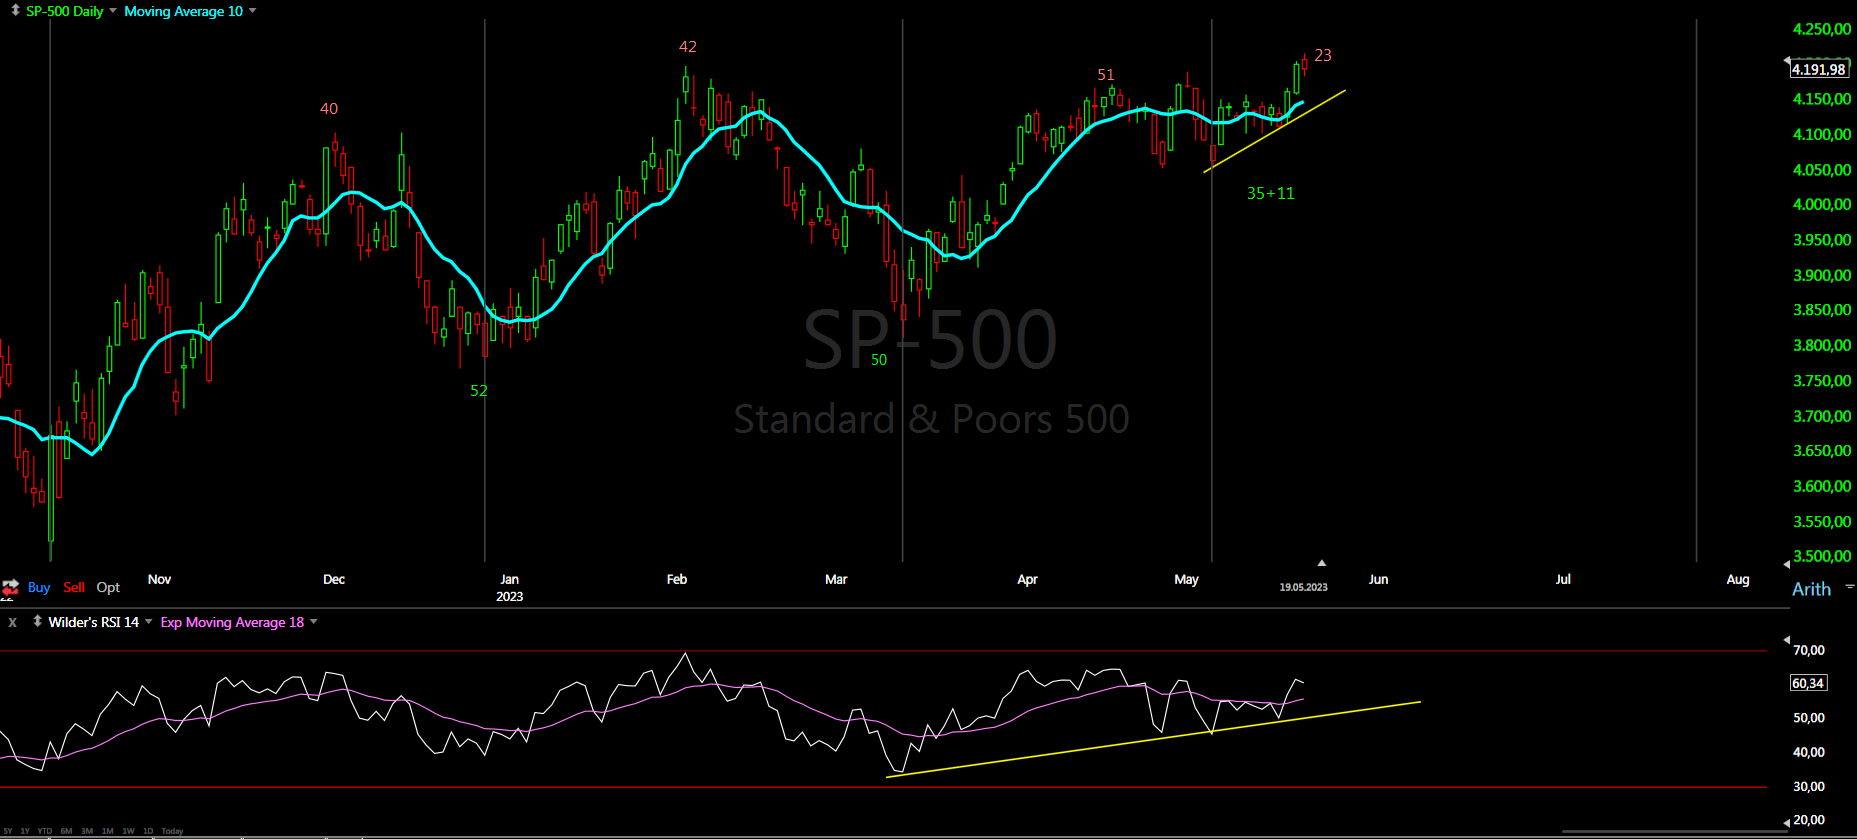1857x839 pixels.
Task: Click the '52' annotation below the January low
Action: (x=479, y=390)
